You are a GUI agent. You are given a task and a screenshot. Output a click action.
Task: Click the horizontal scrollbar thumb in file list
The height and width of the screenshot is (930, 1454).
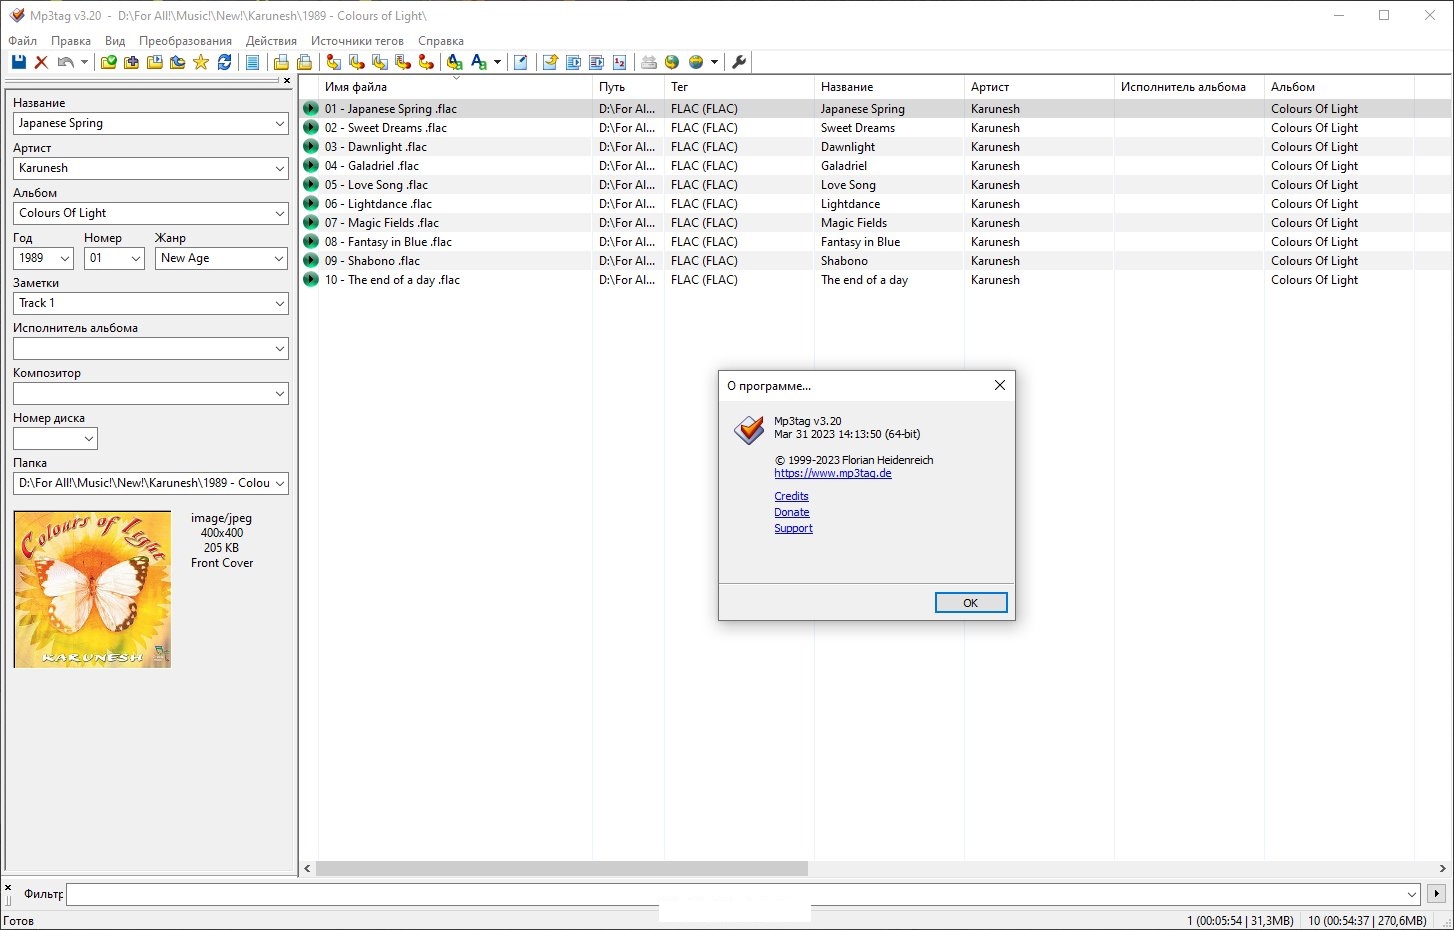coord(562,869)
